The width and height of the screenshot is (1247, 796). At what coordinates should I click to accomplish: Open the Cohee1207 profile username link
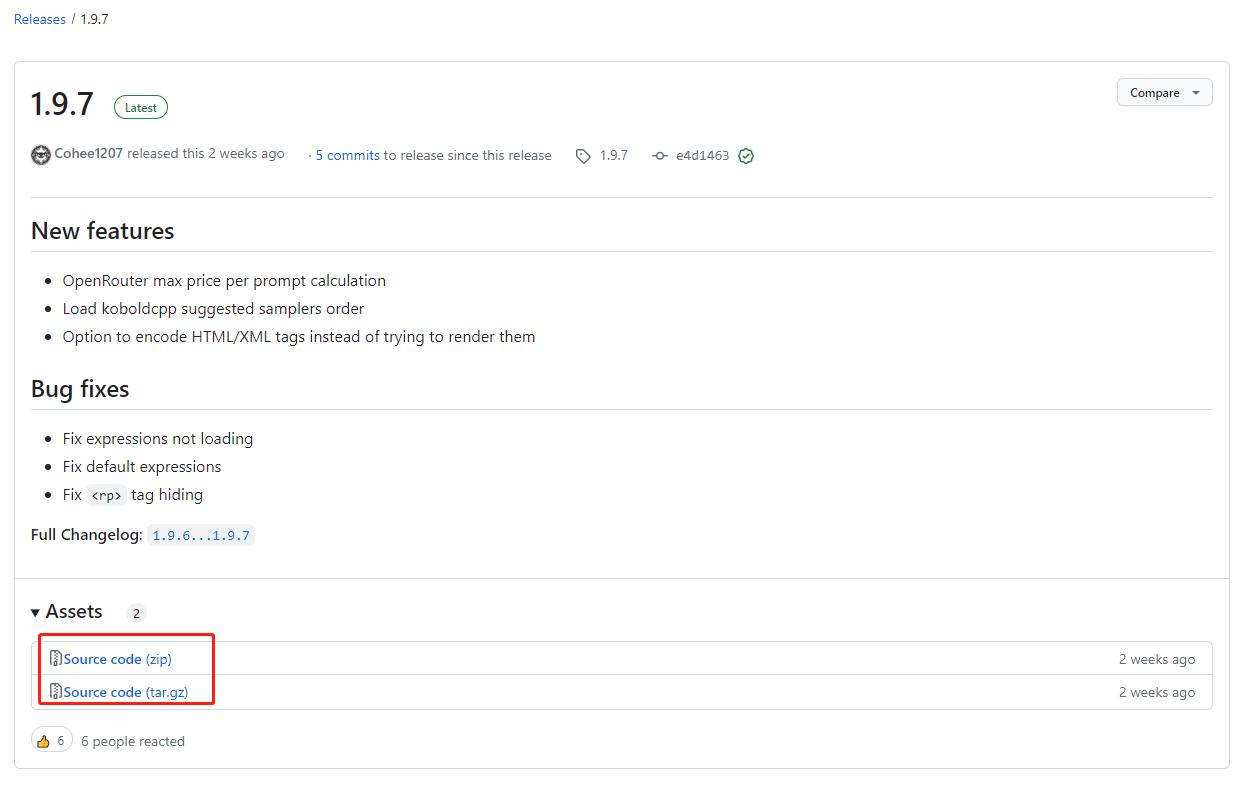point(89,154)
